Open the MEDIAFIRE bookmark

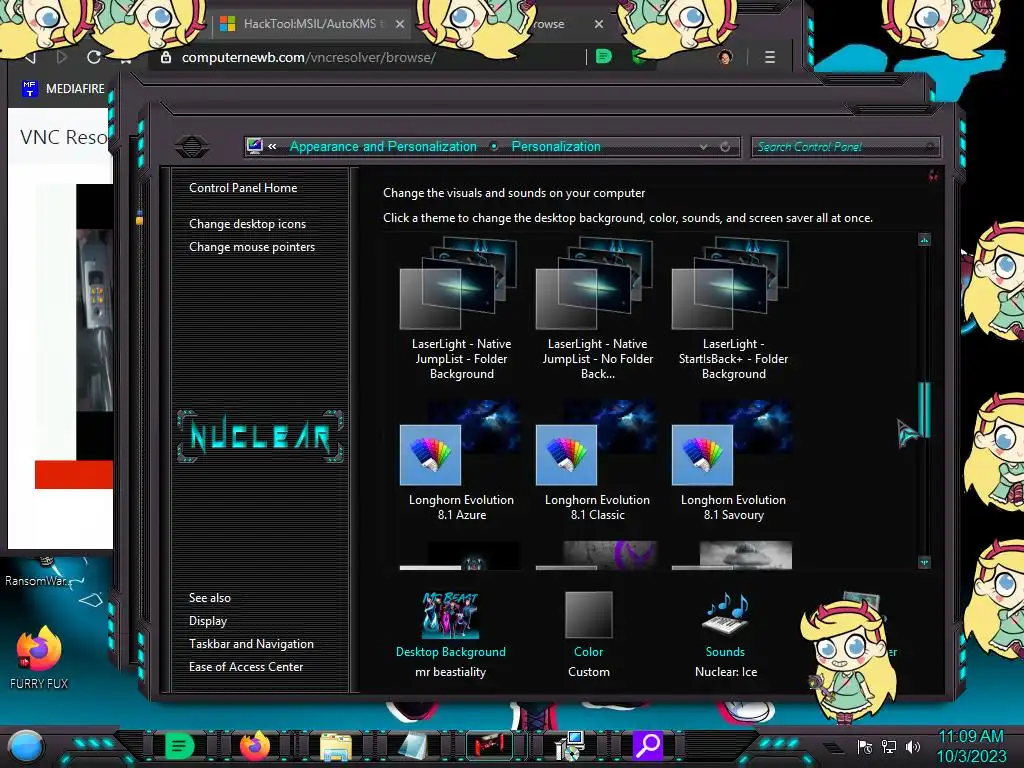tap(63, 88)
